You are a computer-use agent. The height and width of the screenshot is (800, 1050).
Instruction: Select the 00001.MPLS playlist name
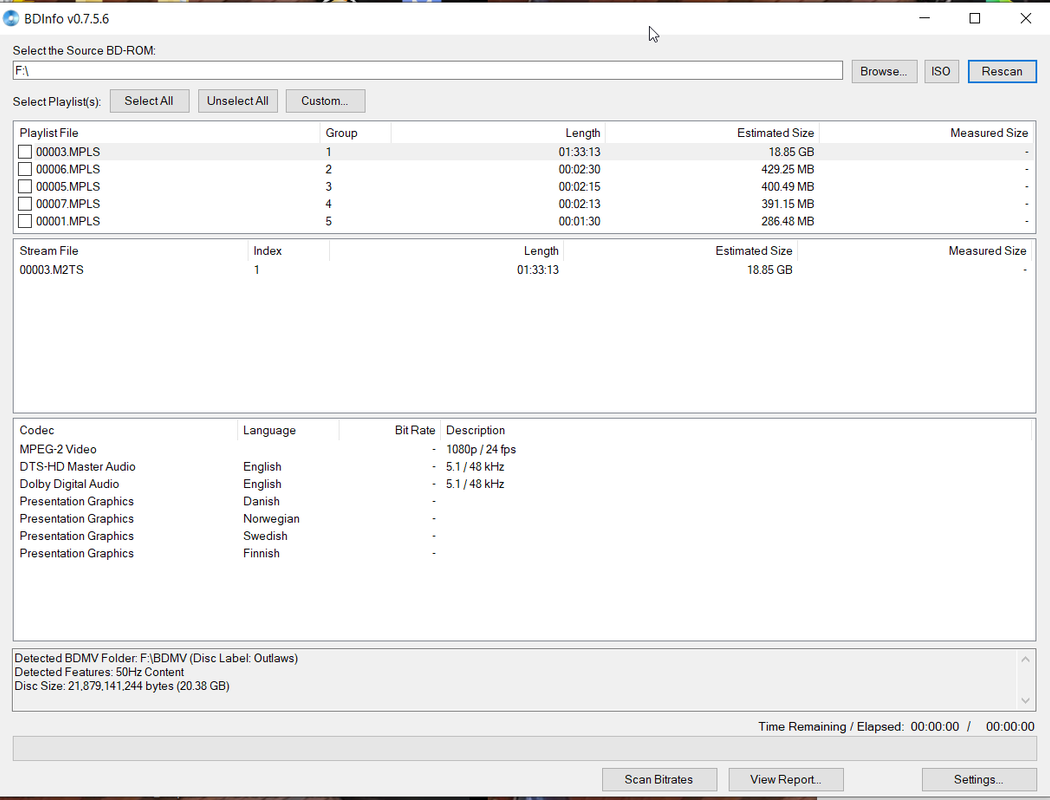68,222
